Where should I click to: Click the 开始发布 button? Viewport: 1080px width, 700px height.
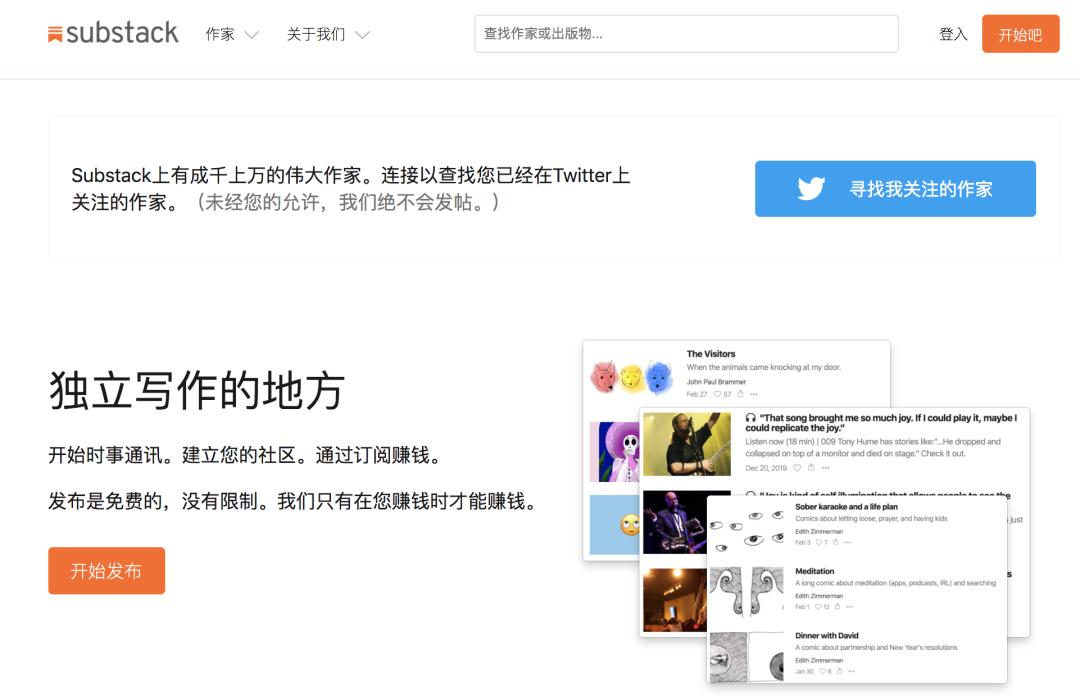107,570
